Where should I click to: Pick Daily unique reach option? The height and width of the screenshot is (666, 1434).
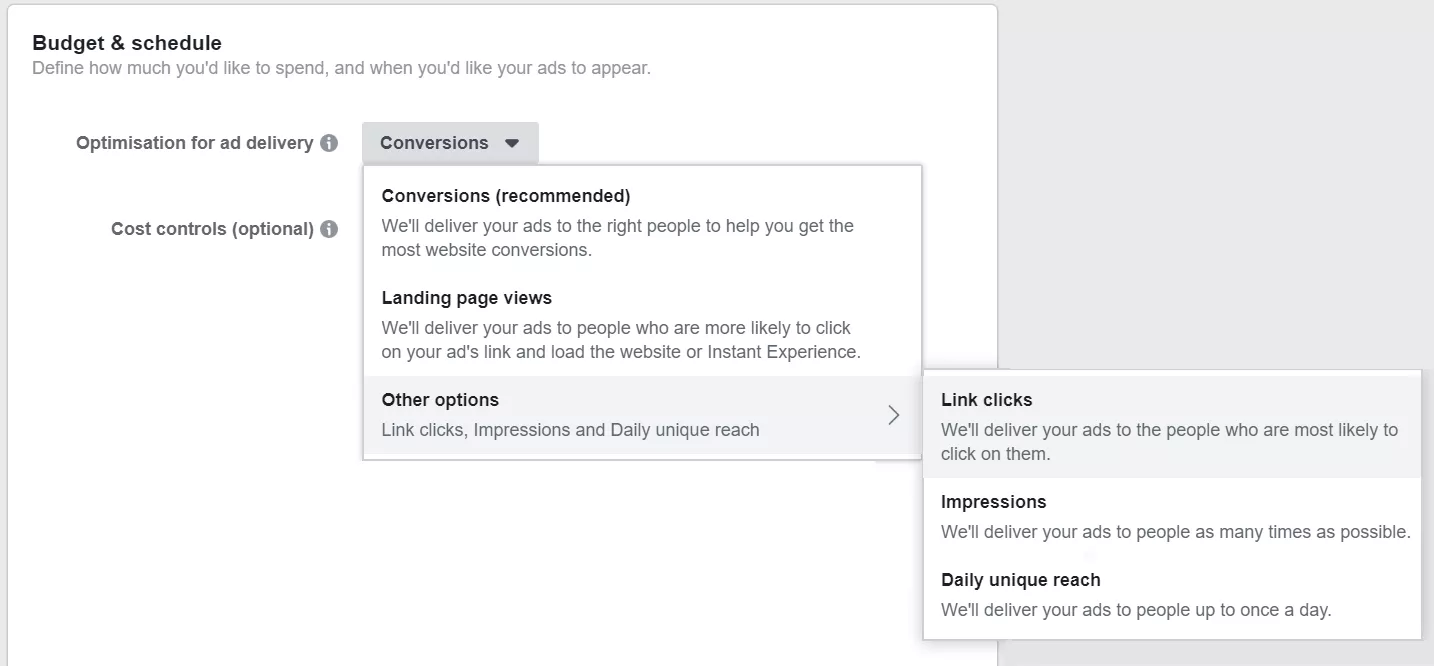(x=1020, y=580)
